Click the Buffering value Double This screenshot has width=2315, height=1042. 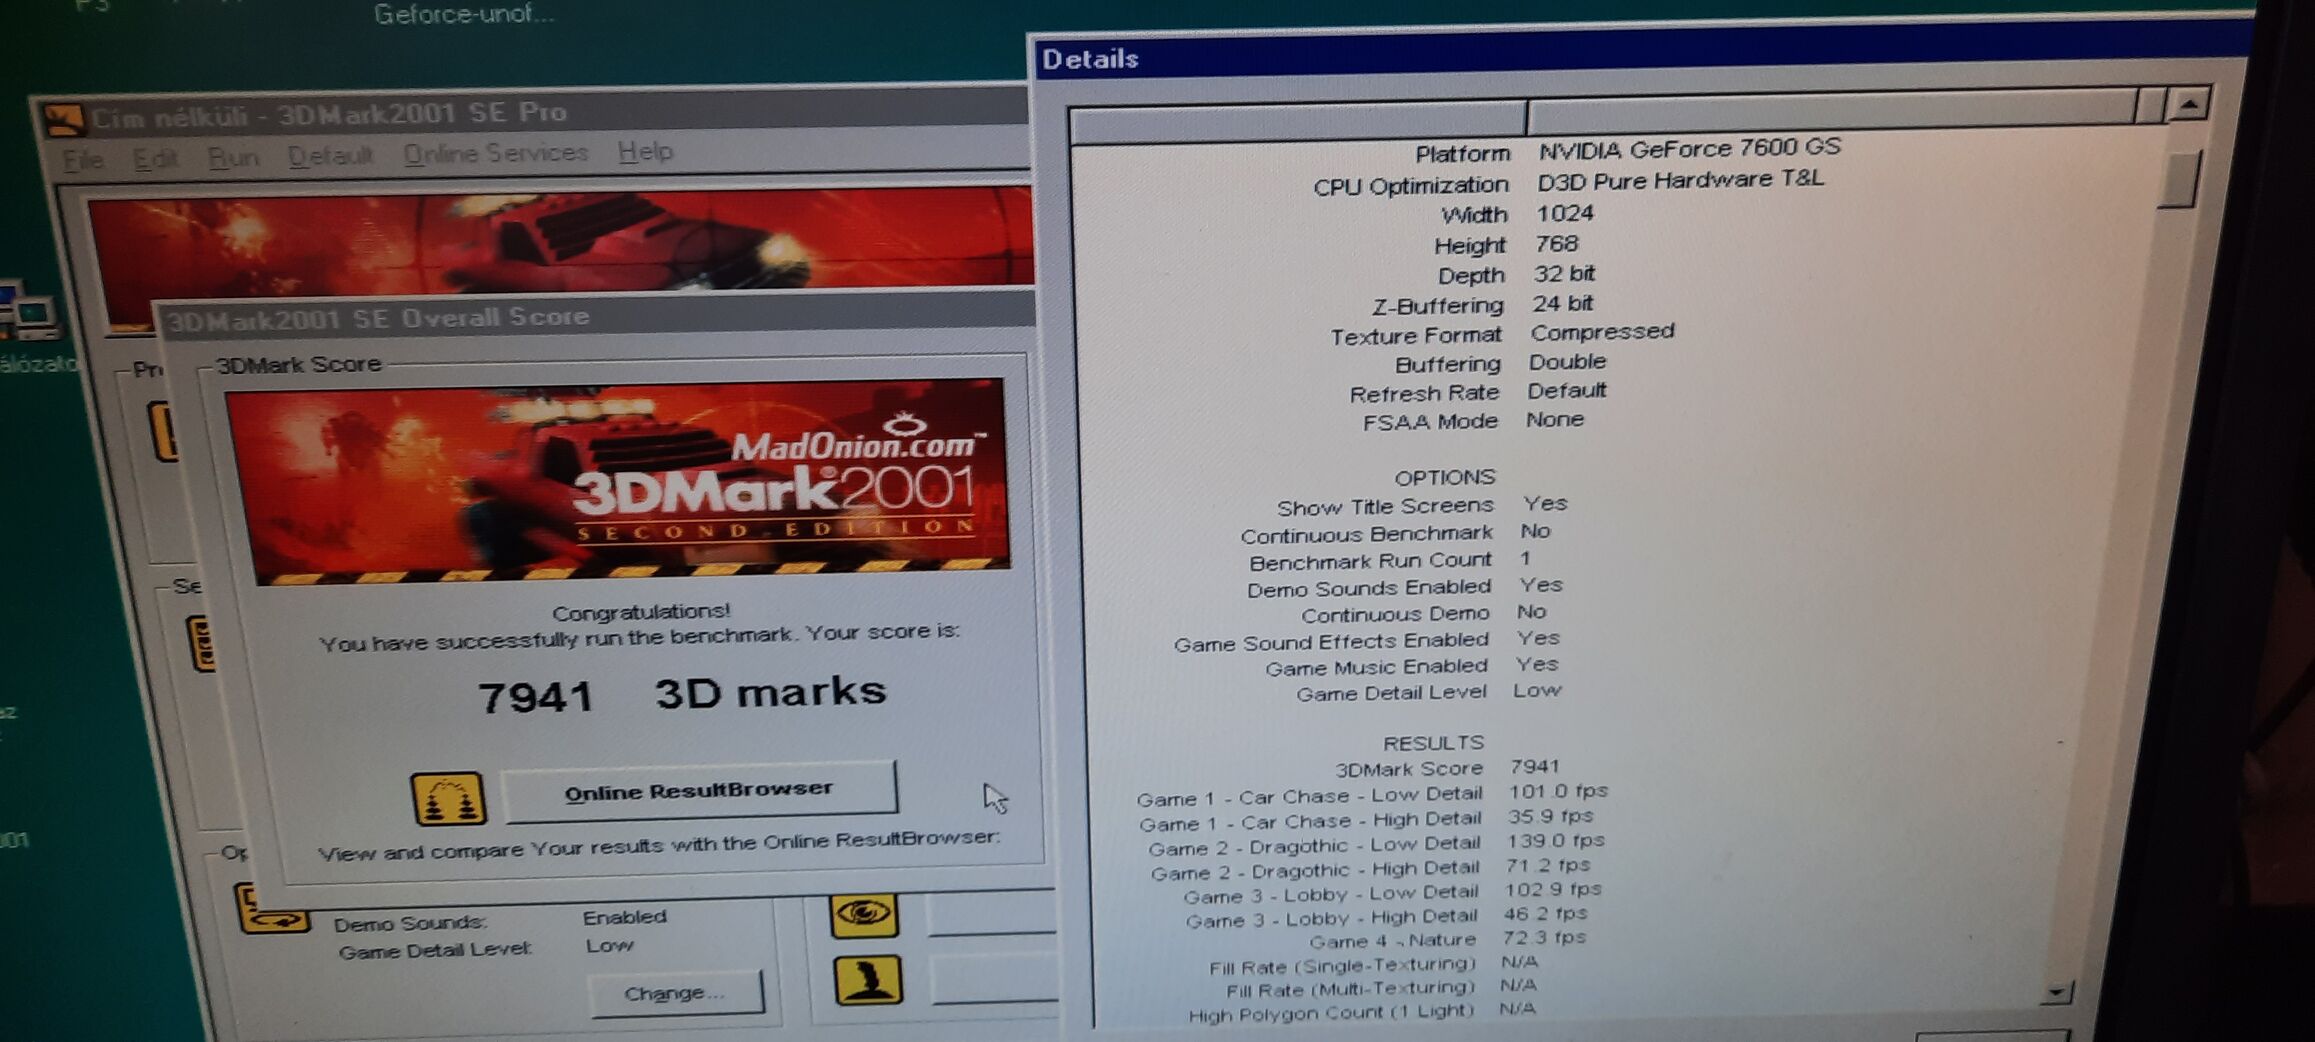[x=1567, y=362]
